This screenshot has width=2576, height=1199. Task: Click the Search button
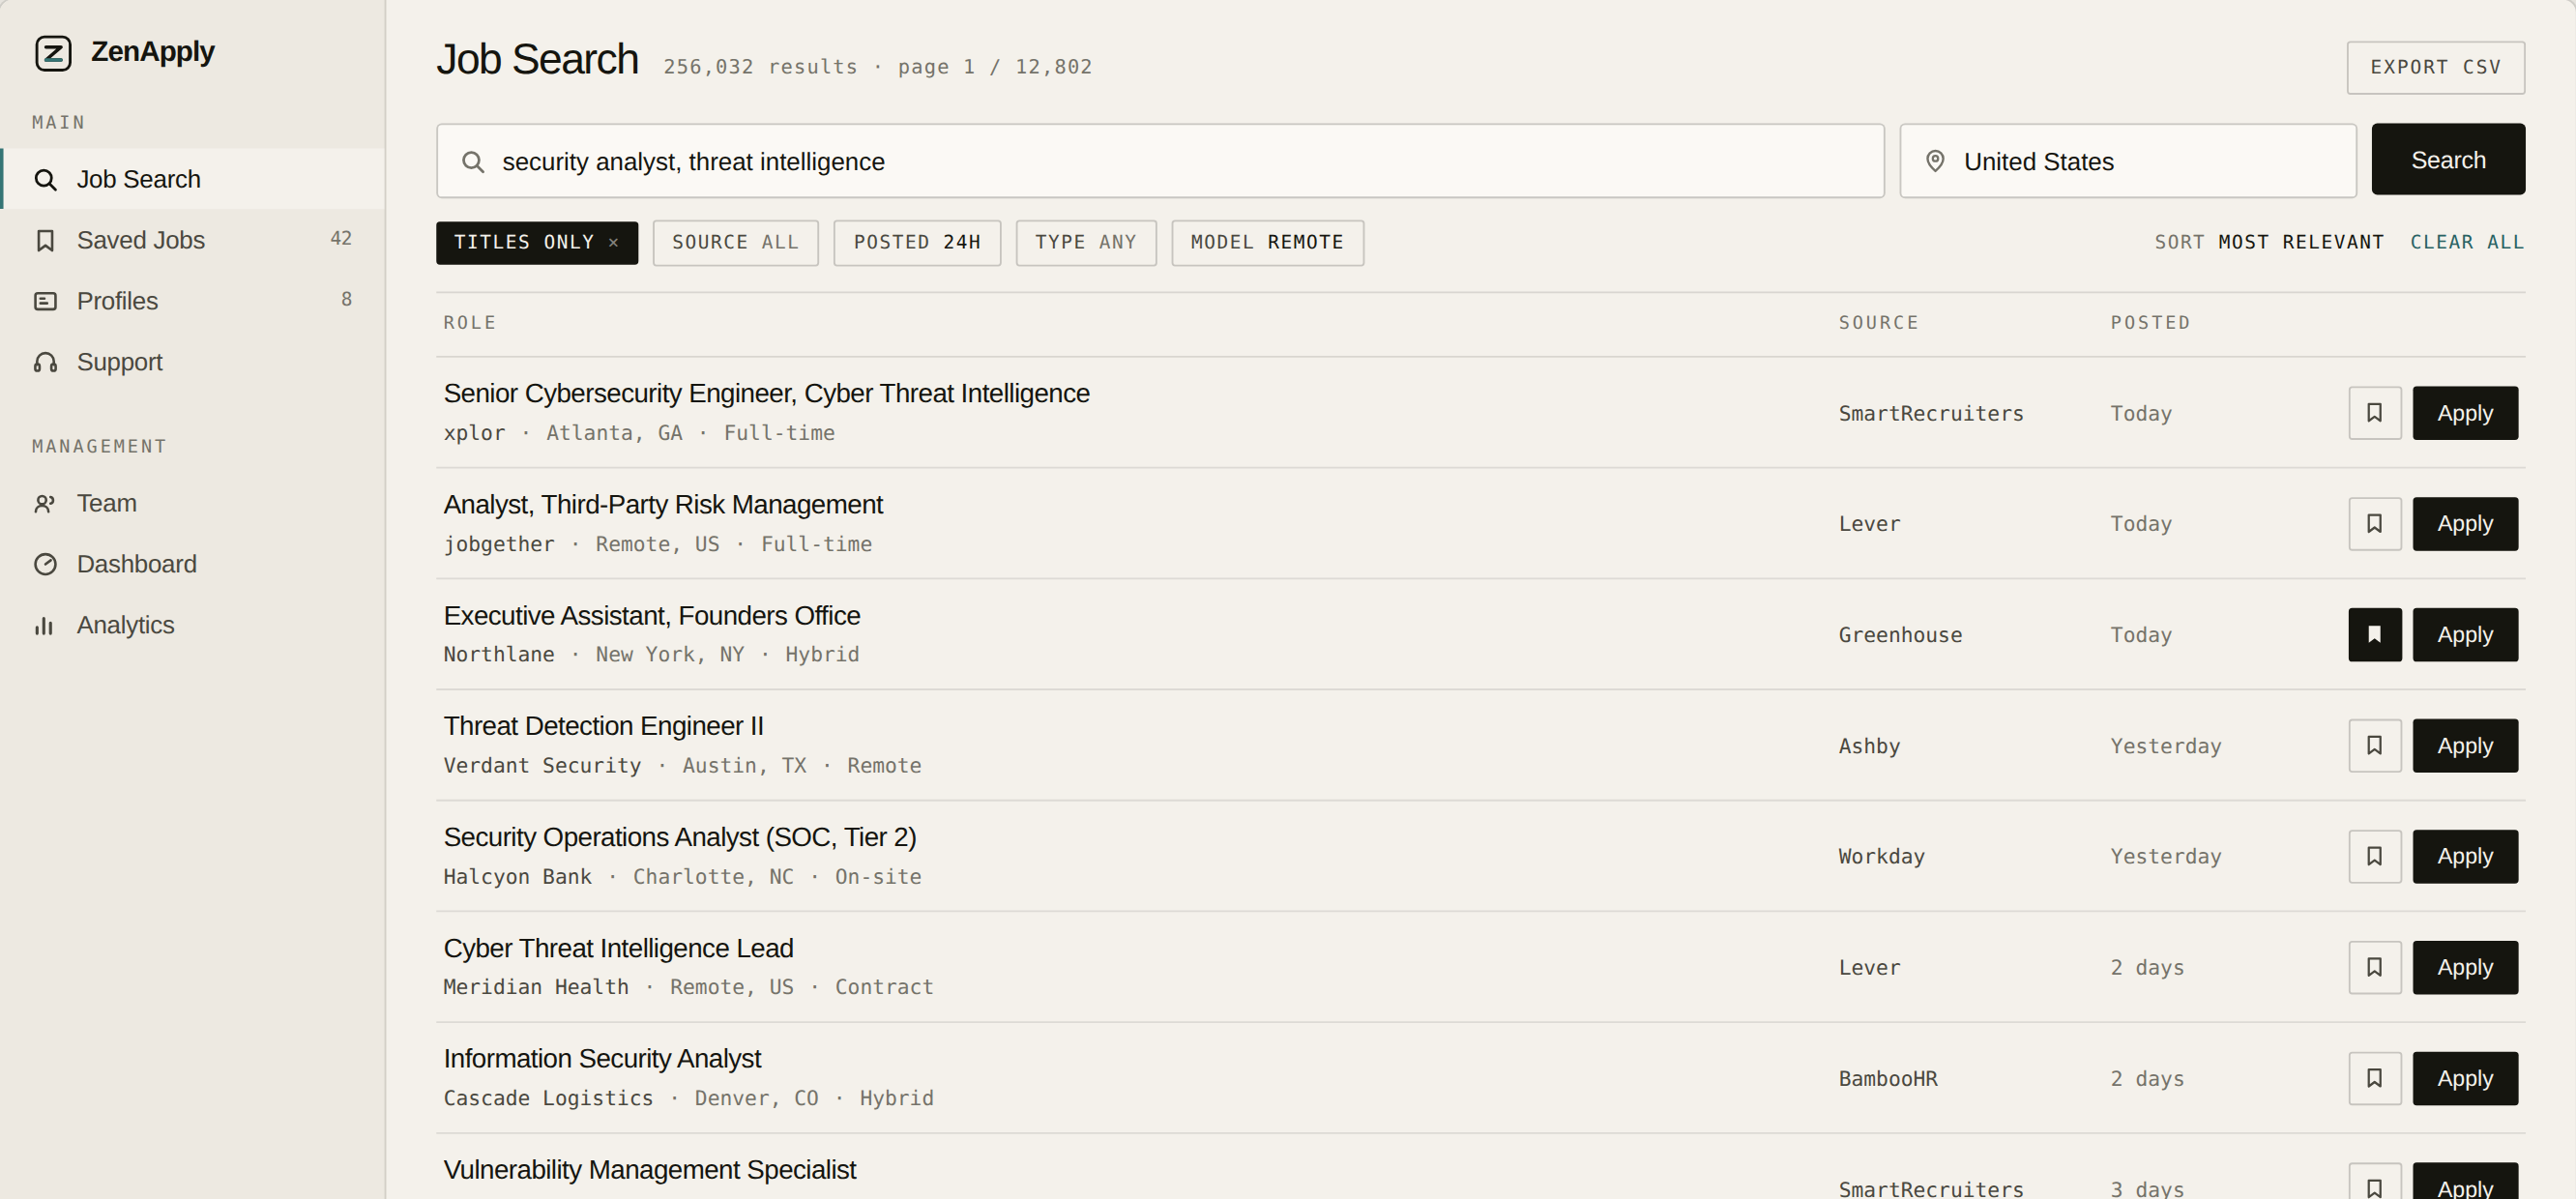tap(2448, 160)
